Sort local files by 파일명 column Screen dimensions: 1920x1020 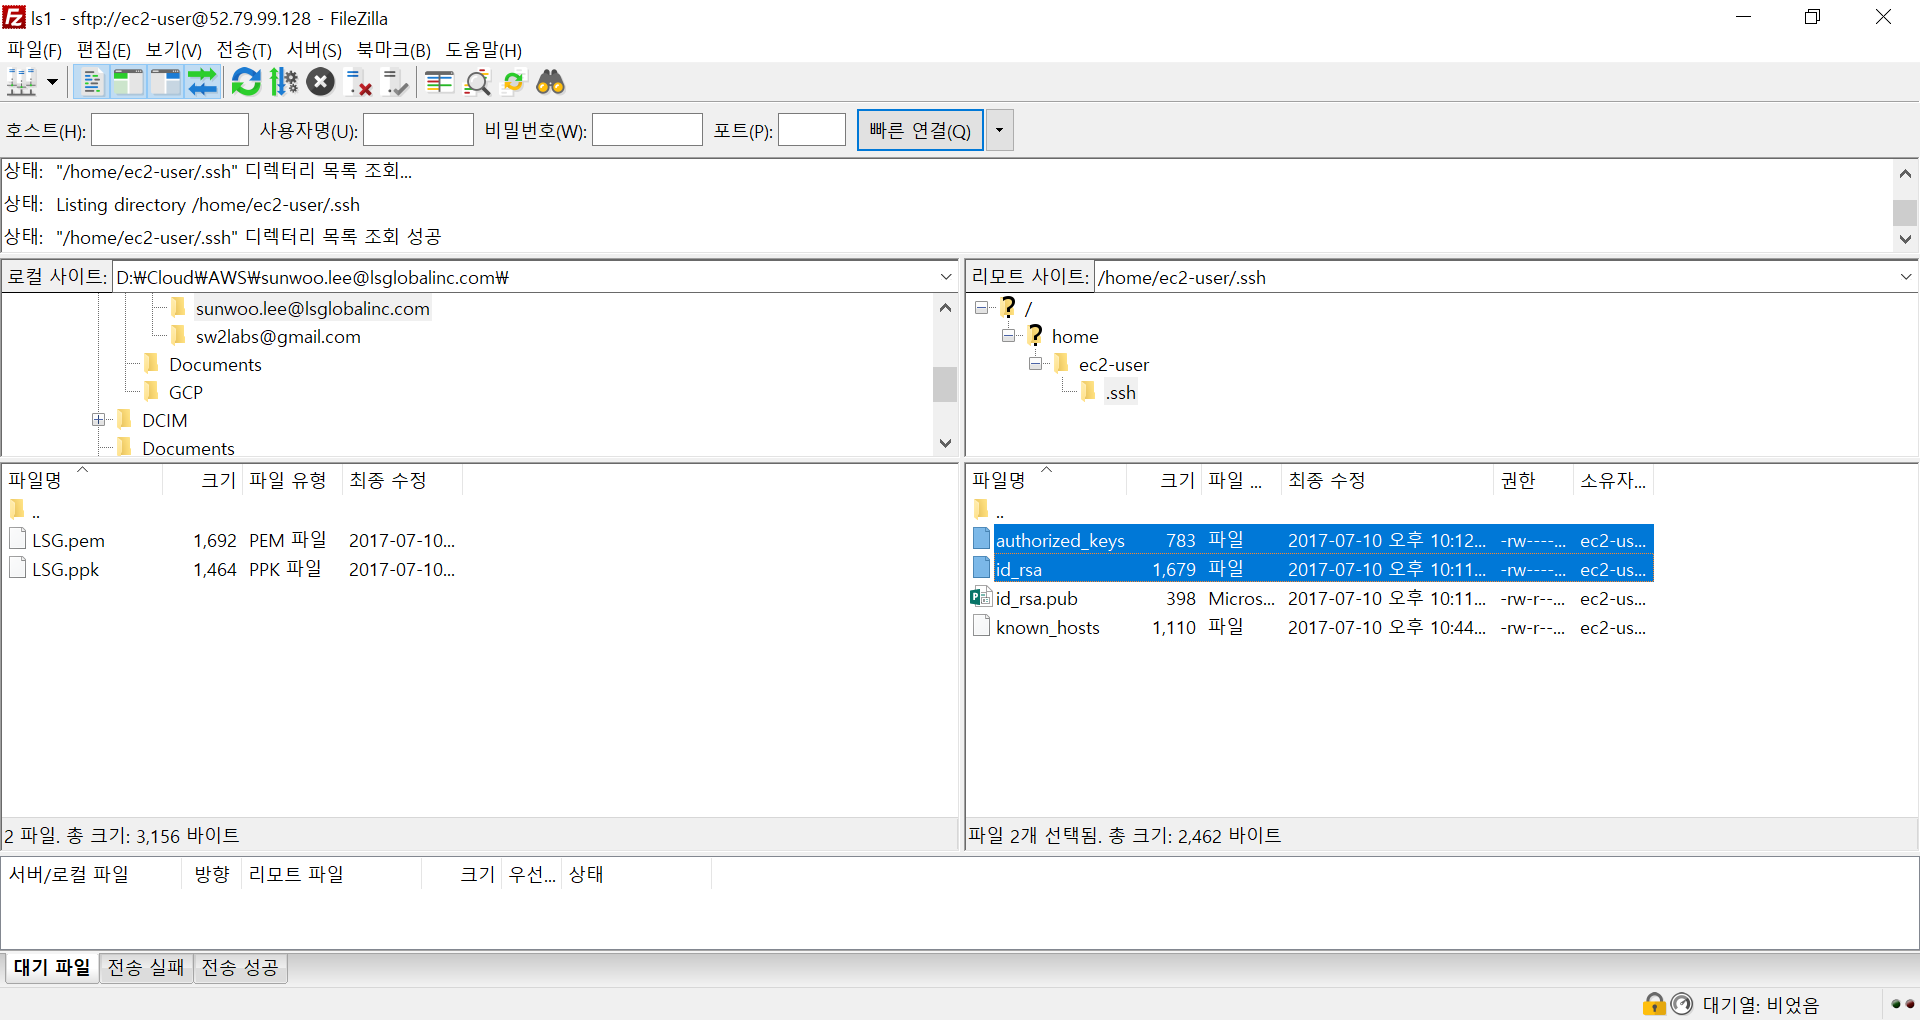pos(82,480)
